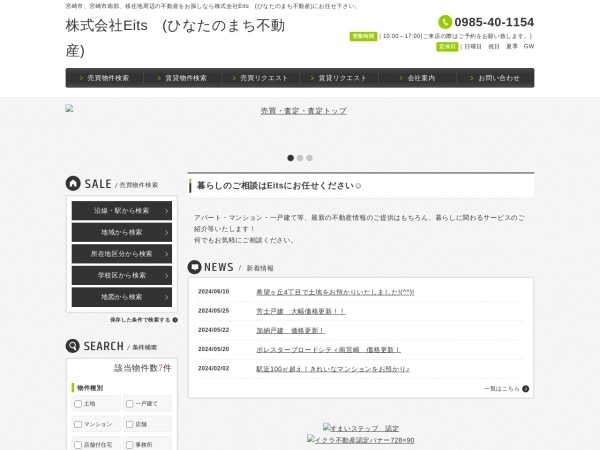This screenshot has width=600, height=450.
Task: Open the 売買・査定・査定トップ link
Action: tap(304, 111)
